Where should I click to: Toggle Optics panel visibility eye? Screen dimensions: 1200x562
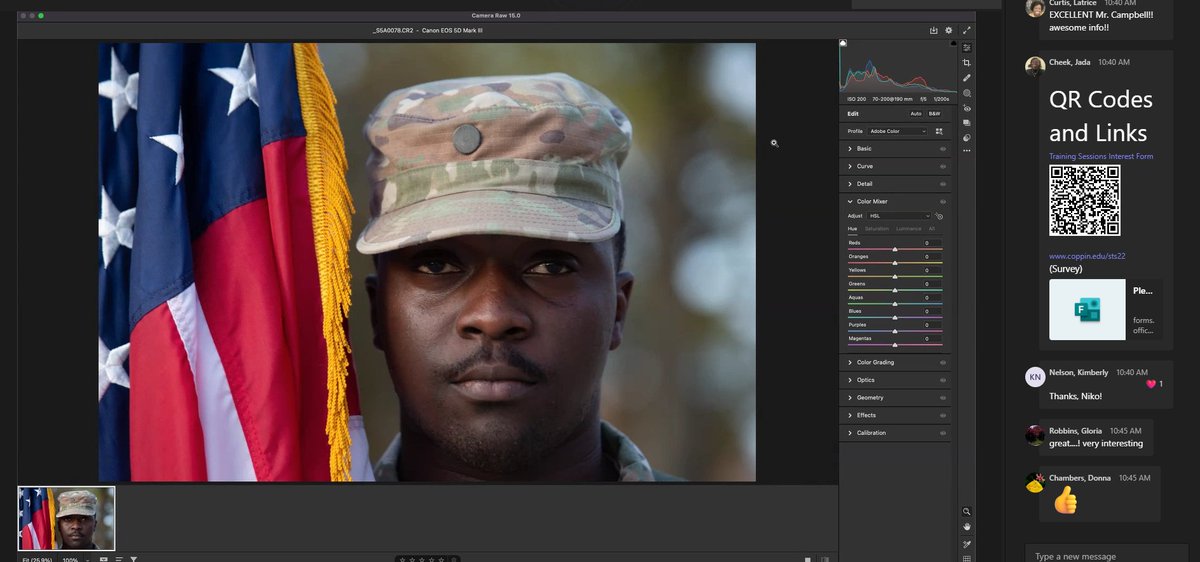click(942, 380)
